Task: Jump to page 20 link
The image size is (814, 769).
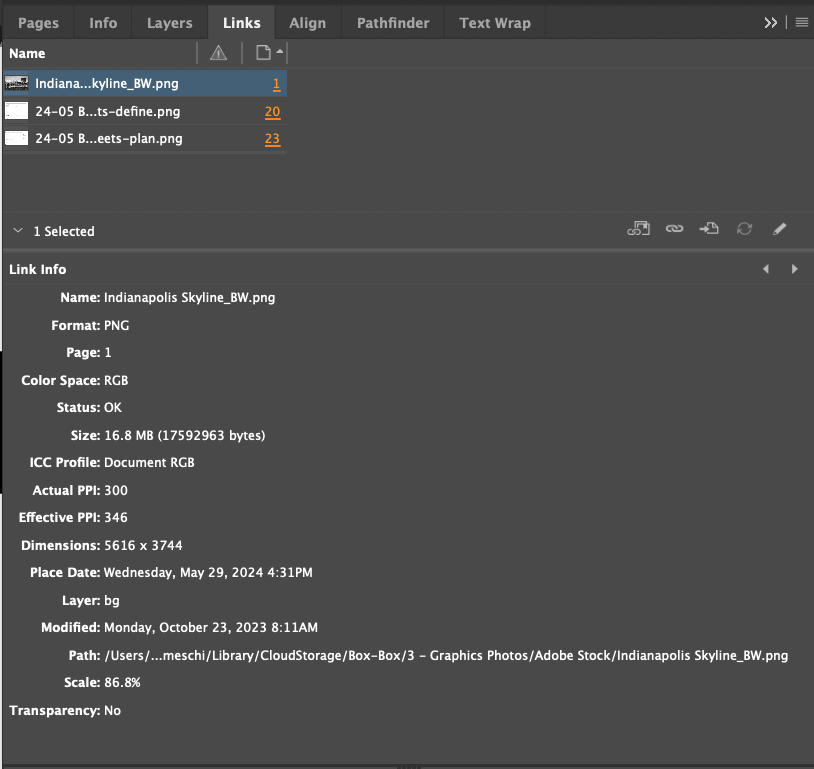Action: (273, 112)
